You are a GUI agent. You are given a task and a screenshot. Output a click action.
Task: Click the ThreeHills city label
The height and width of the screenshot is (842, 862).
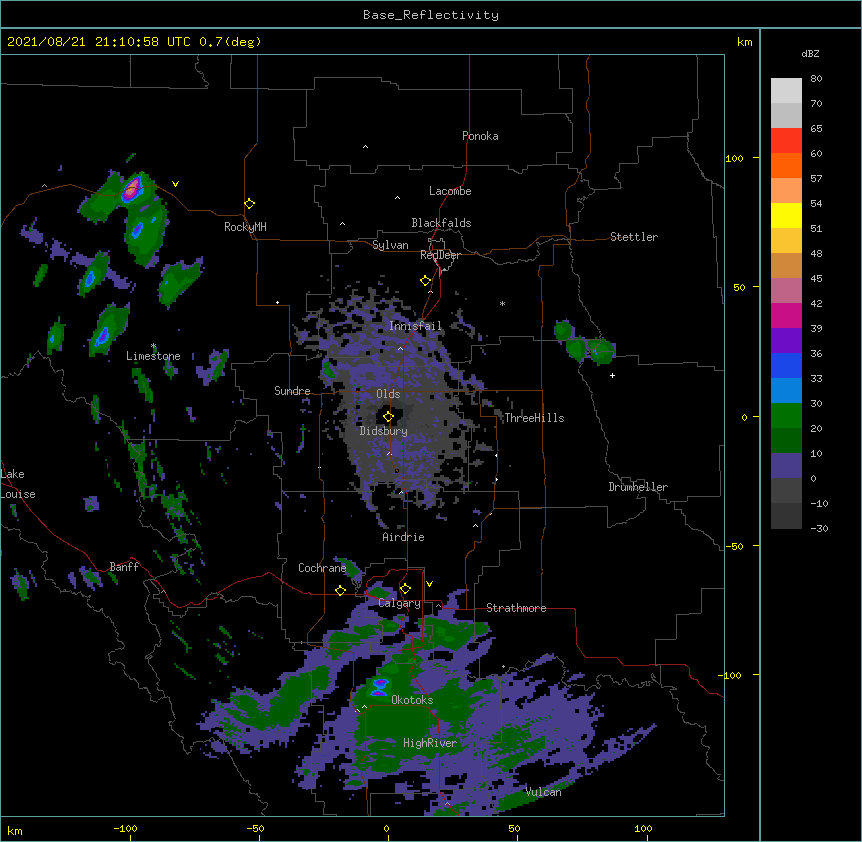point(534,418)
